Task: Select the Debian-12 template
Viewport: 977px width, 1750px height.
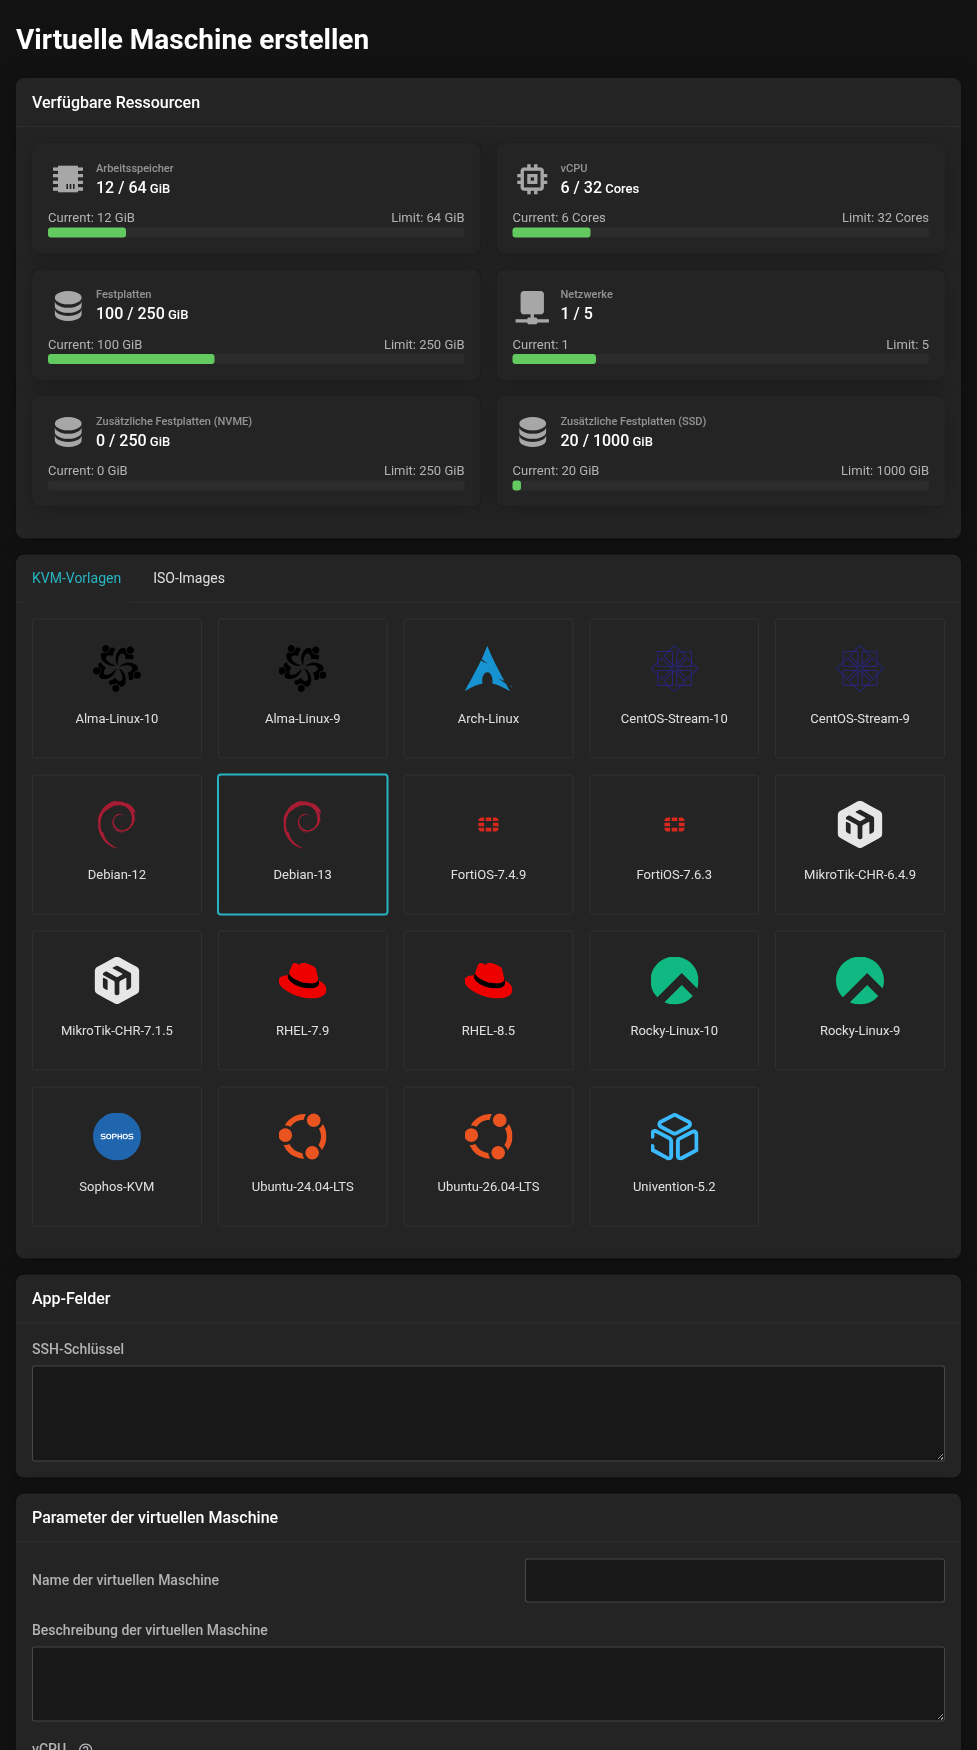Action: tap(117, 844)
